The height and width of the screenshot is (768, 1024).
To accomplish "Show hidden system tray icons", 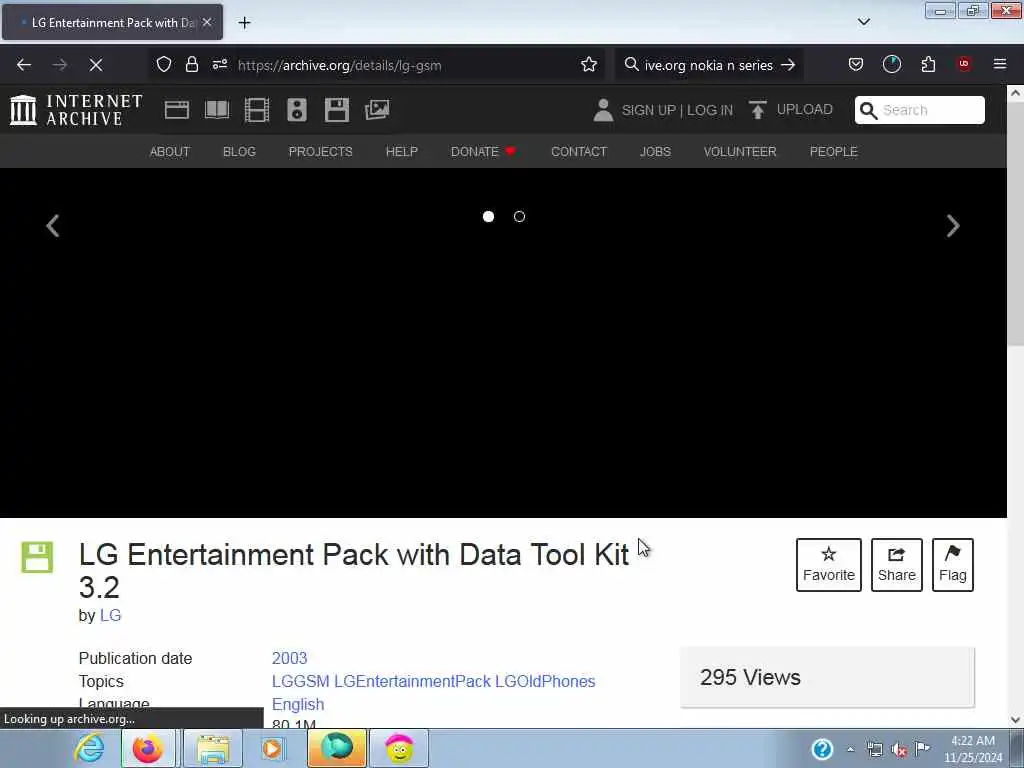I will (850, 749).
